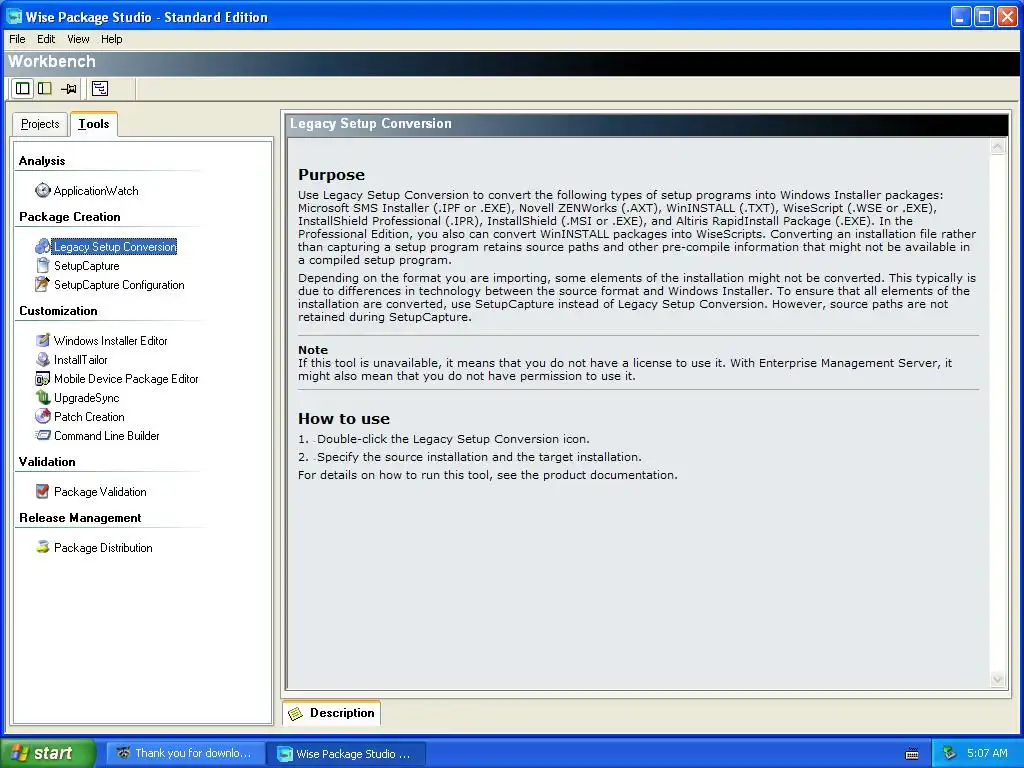Click the UpgradeSync icon
The image size is (1024, 768).
(x=42, y=397)
